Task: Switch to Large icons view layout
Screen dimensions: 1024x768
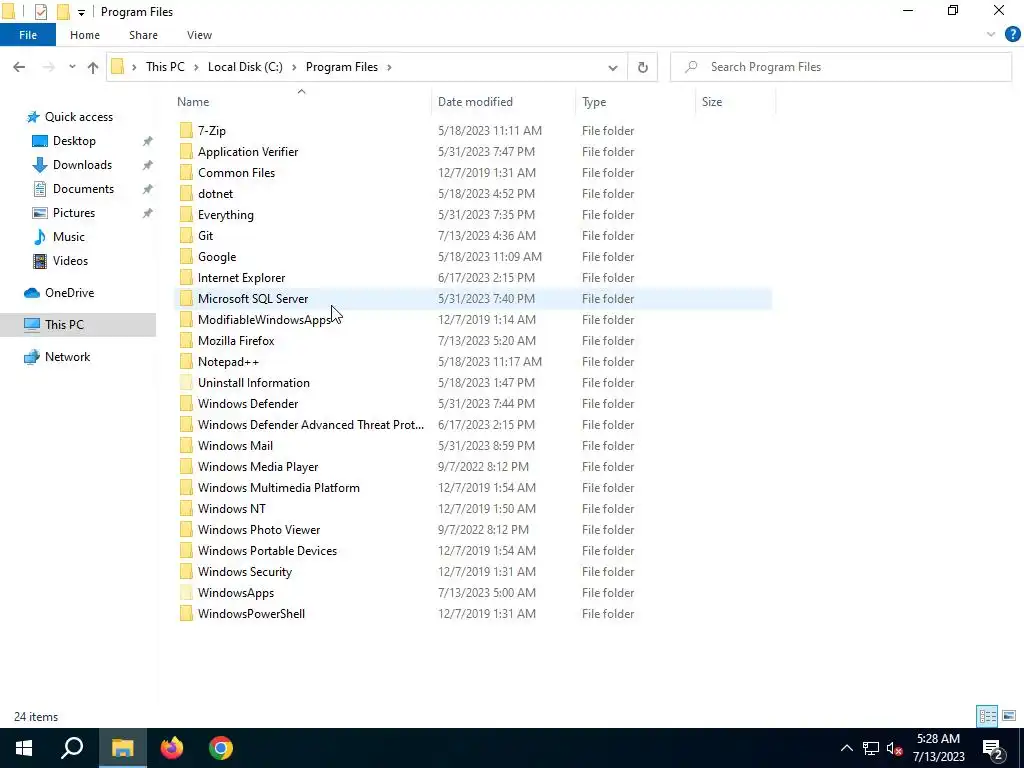Action: pyautogui.click(x=1009, y=716)
